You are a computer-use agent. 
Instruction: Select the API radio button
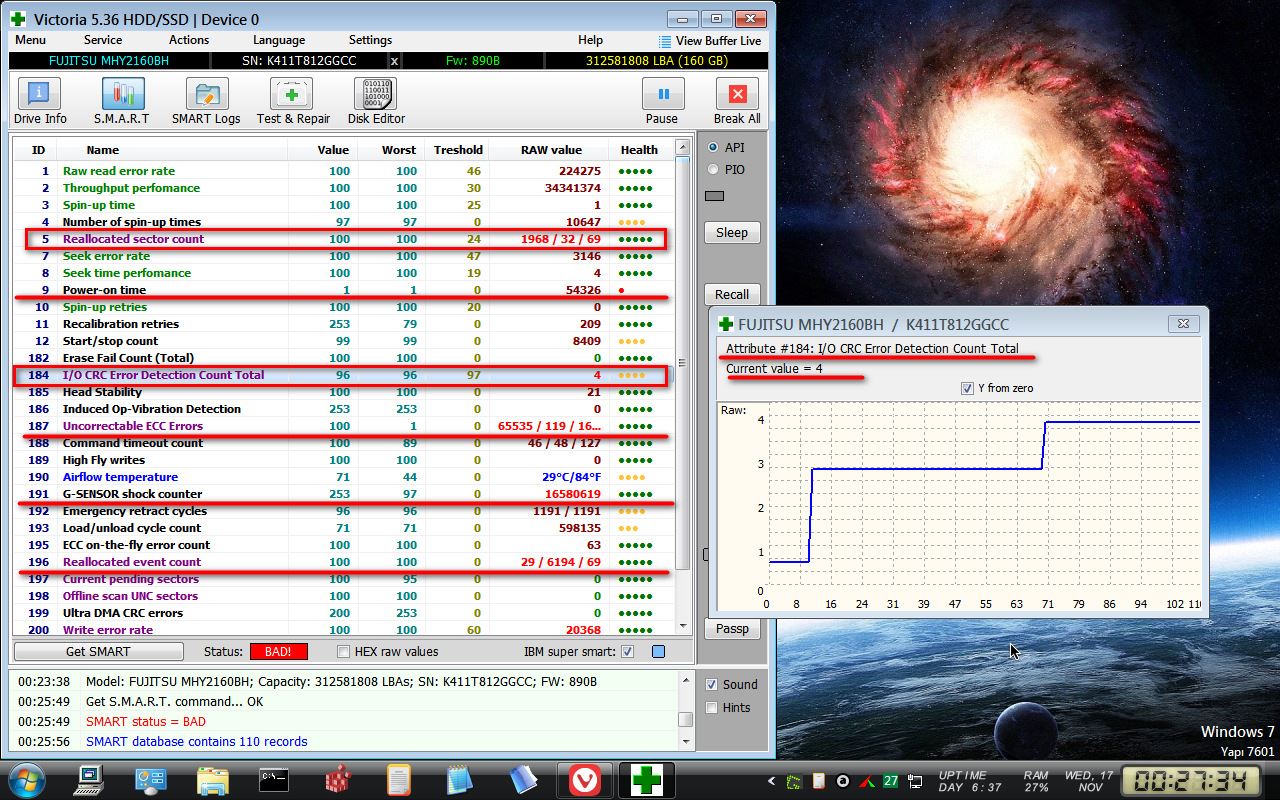713,147
